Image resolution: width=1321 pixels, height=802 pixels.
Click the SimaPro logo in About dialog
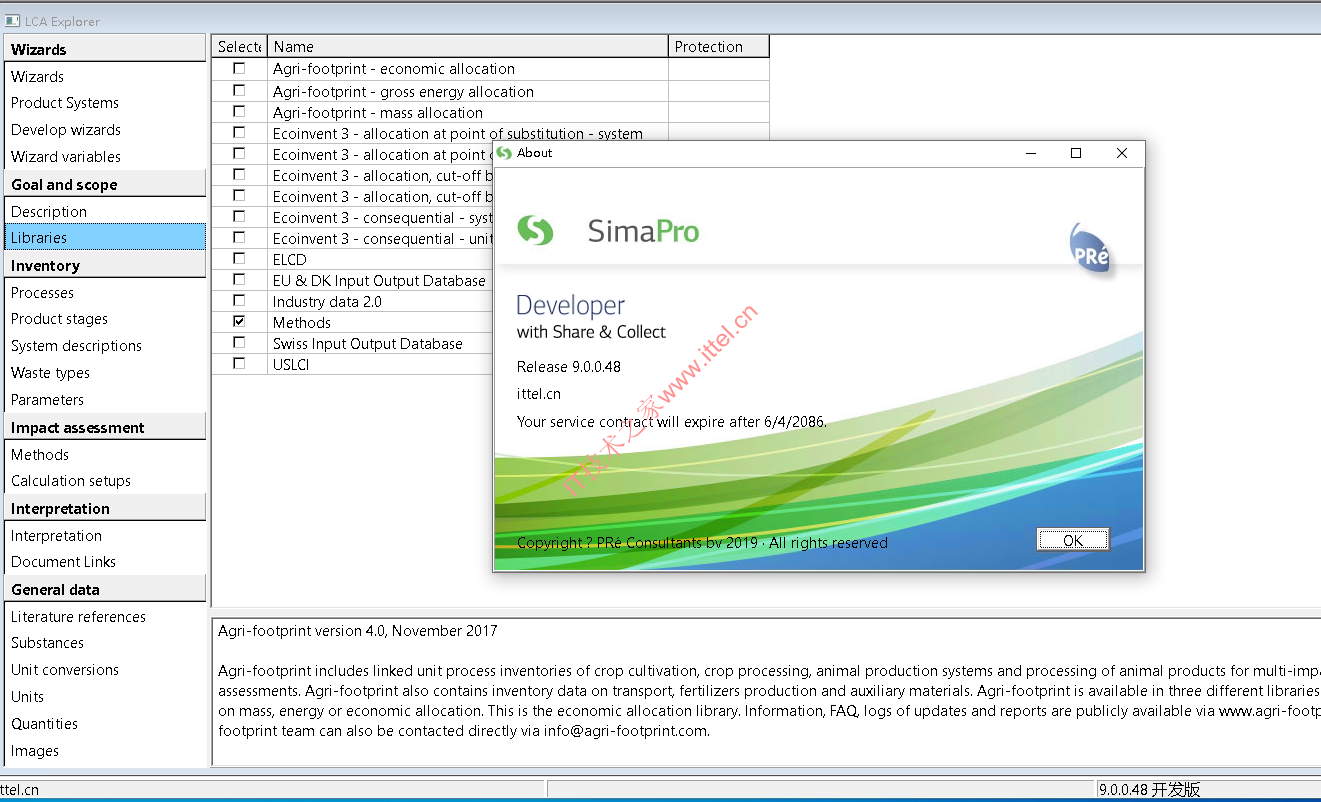pos(608,231)
